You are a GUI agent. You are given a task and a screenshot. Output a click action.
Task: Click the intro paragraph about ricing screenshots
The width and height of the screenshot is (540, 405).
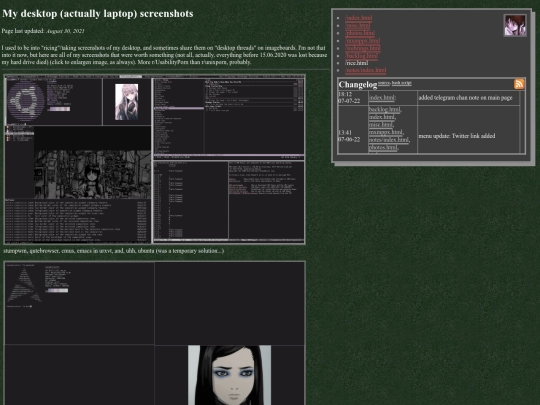point(165,55)
